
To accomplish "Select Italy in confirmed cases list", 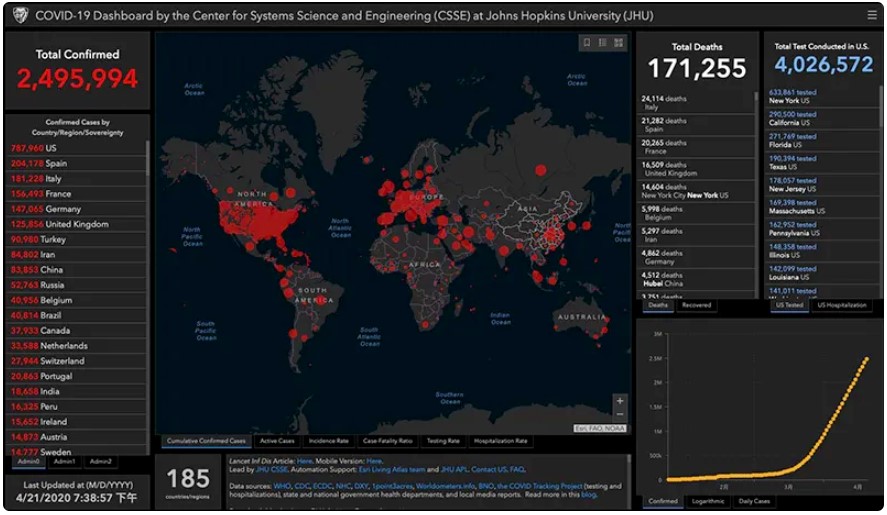I will [76, 179].
